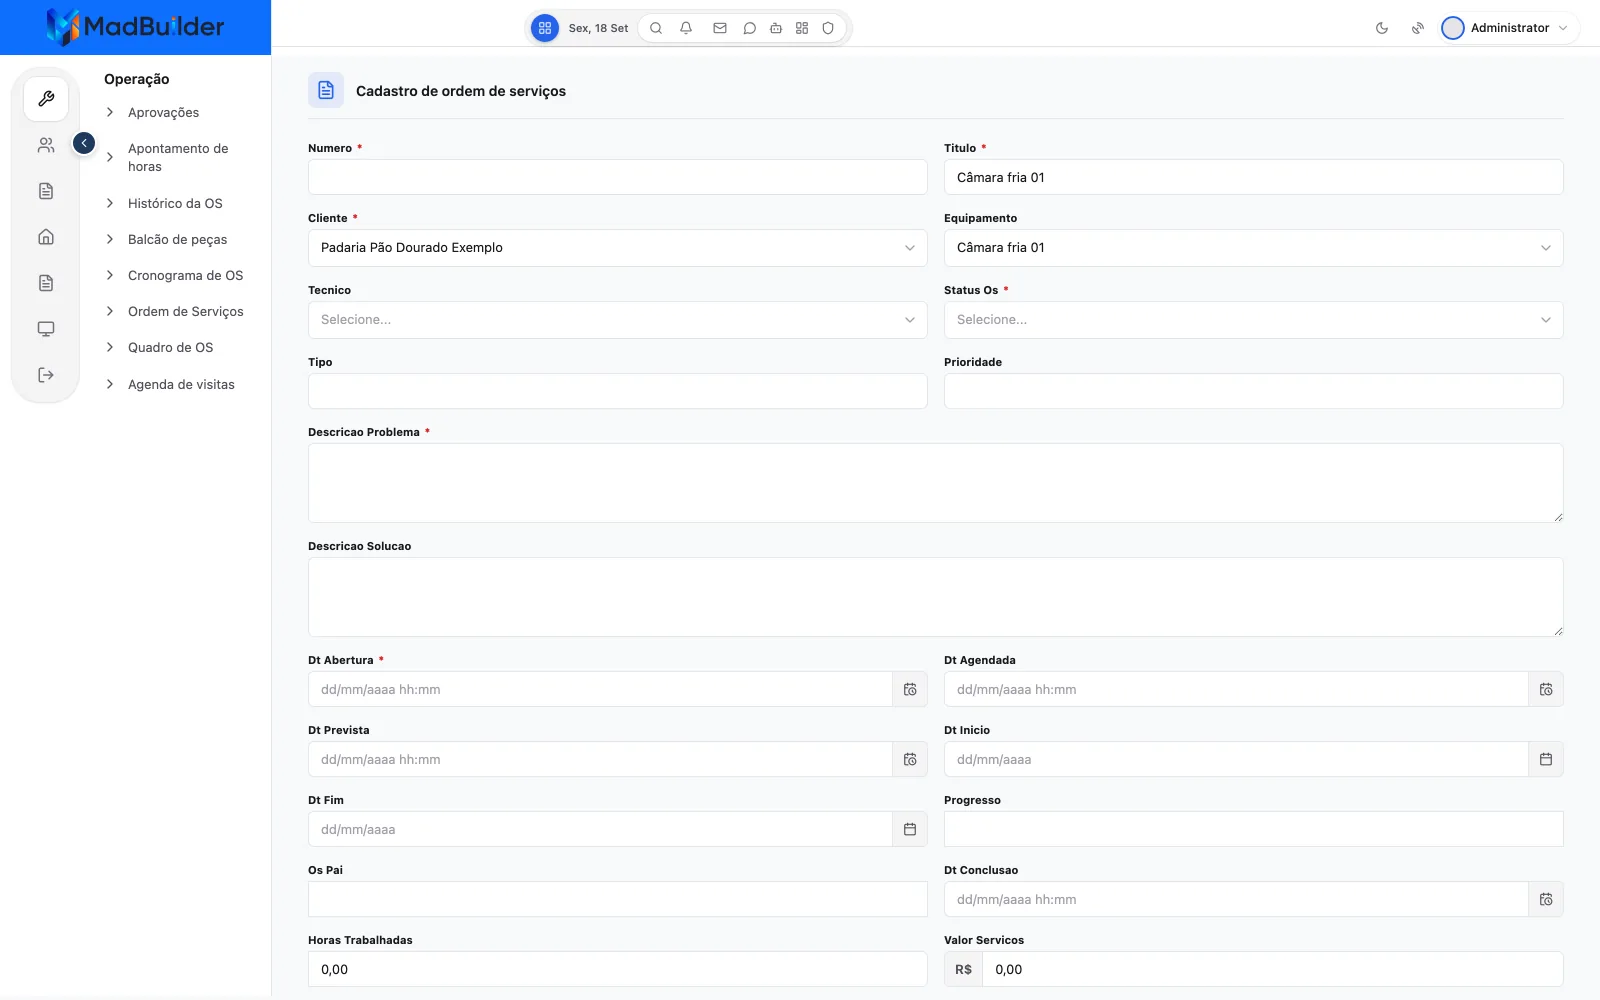Open the Status Os dropdown
Screen dimensions: 1600x1000
click(1254, 320)
